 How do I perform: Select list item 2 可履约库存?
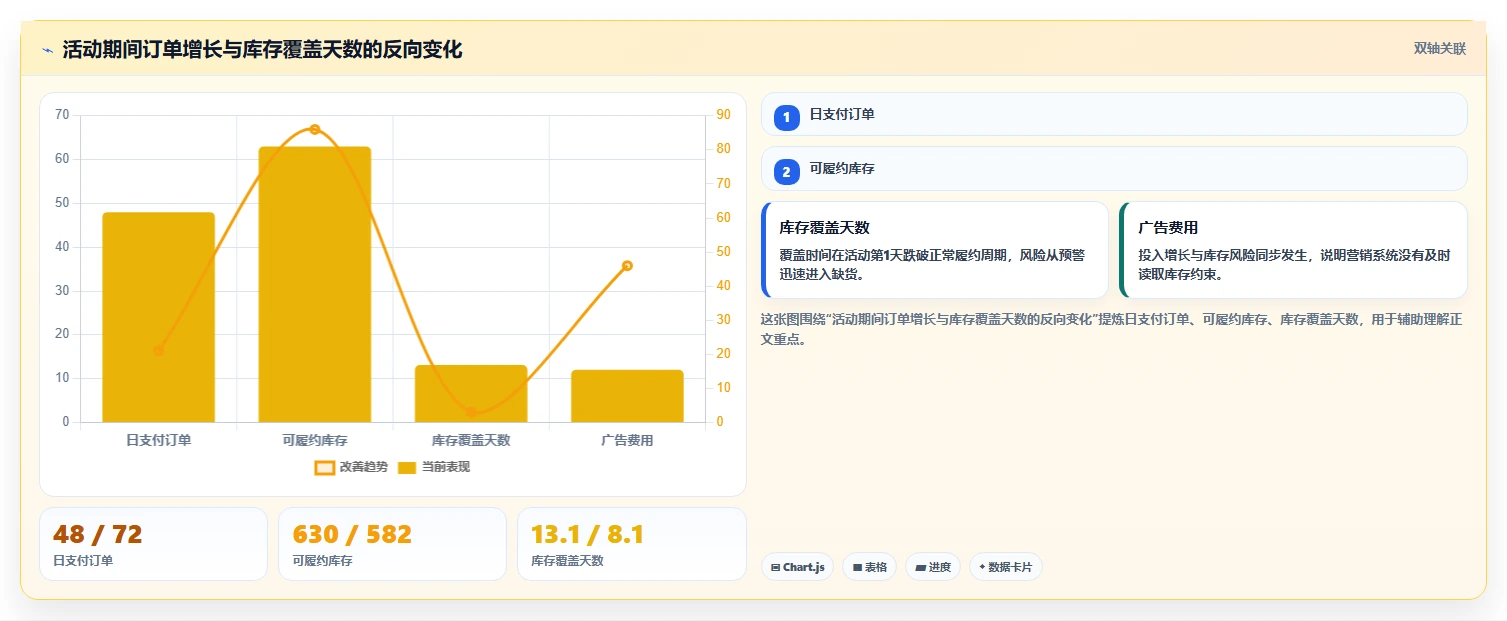tap(1114, 169)
